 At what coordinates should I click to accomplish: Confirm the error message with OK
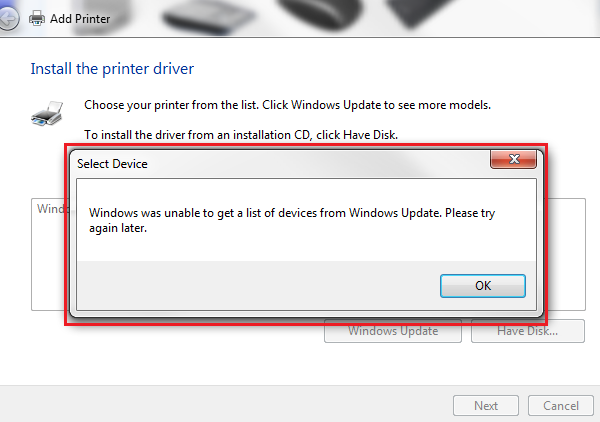pos(483,286)
